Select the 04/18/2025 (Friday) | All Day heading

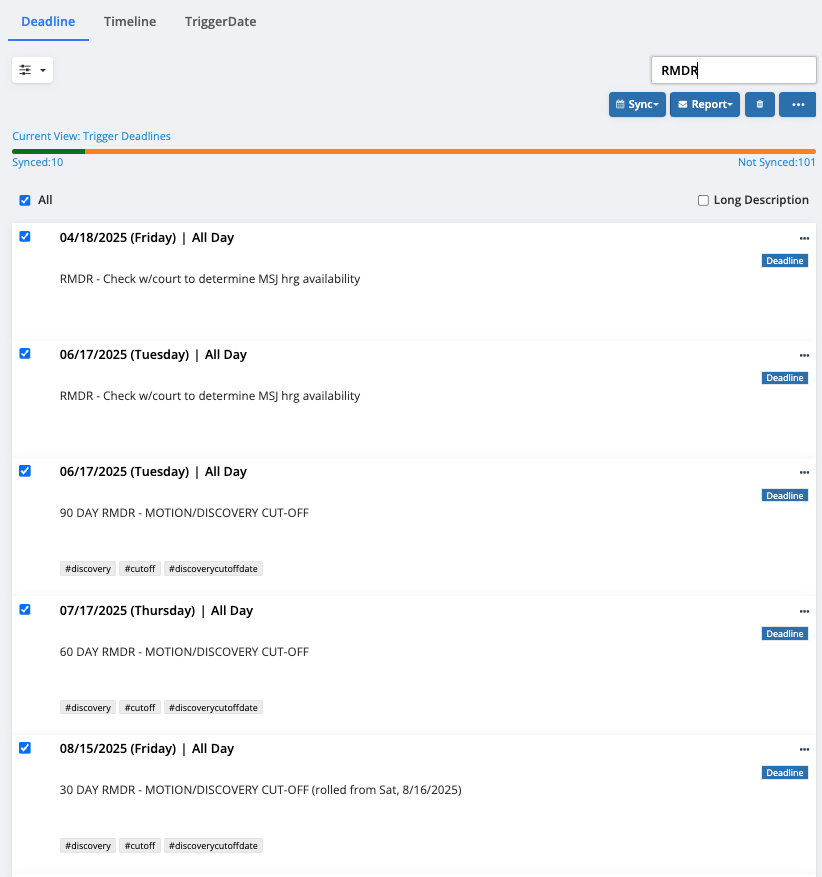coord(147,238)
